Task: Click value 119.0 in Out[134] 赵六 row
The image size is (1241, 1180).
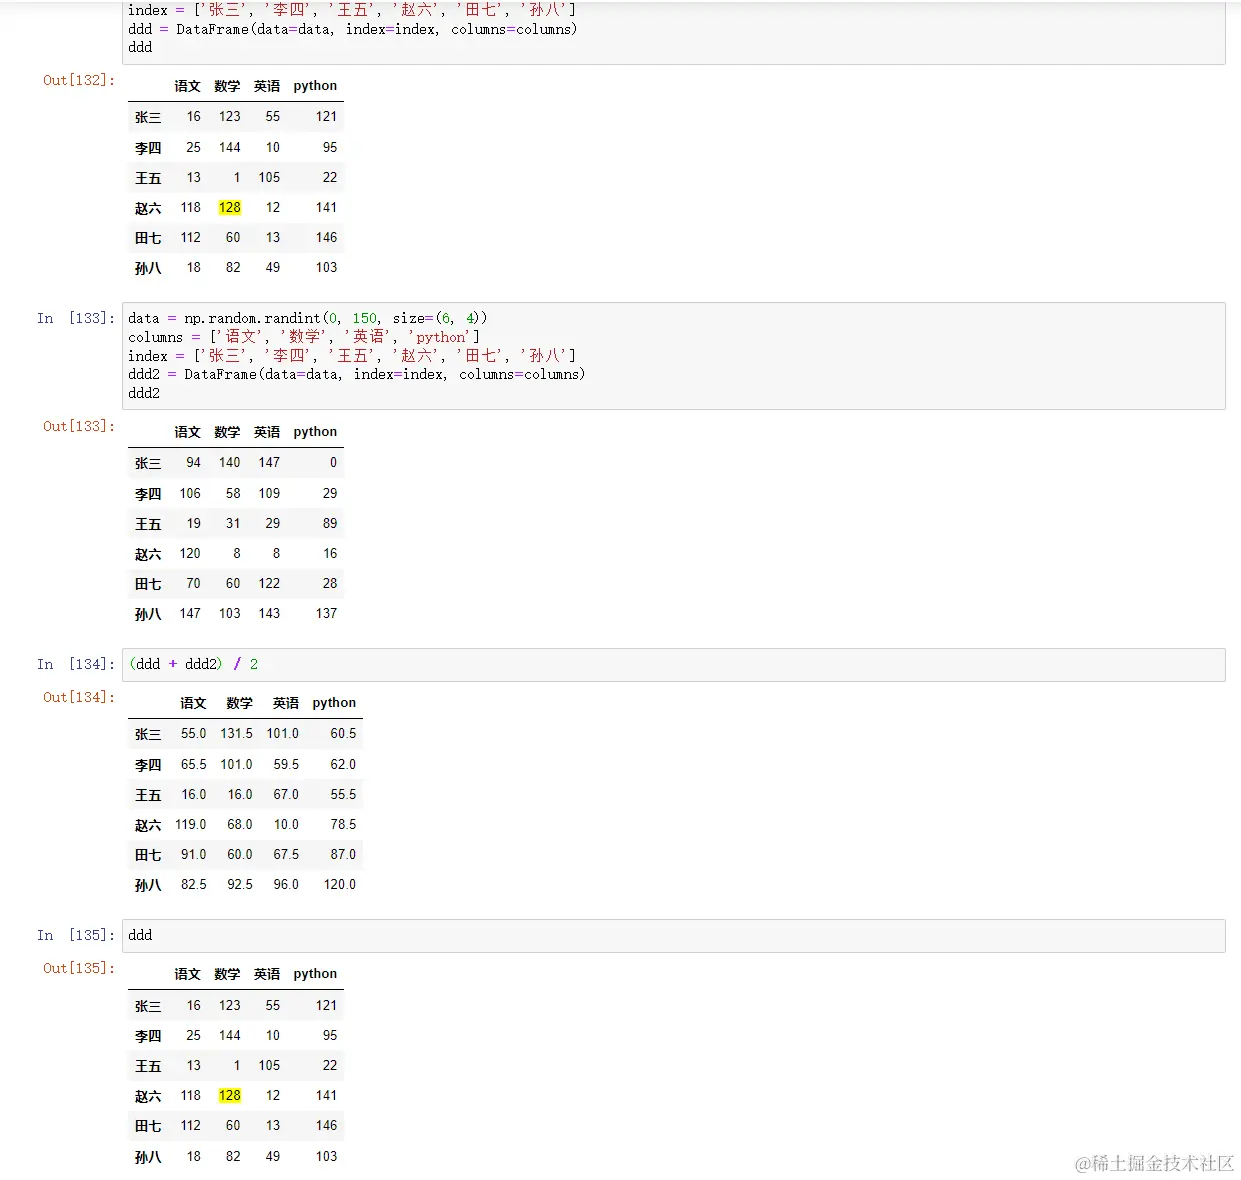Action: [x=191, y=824]
